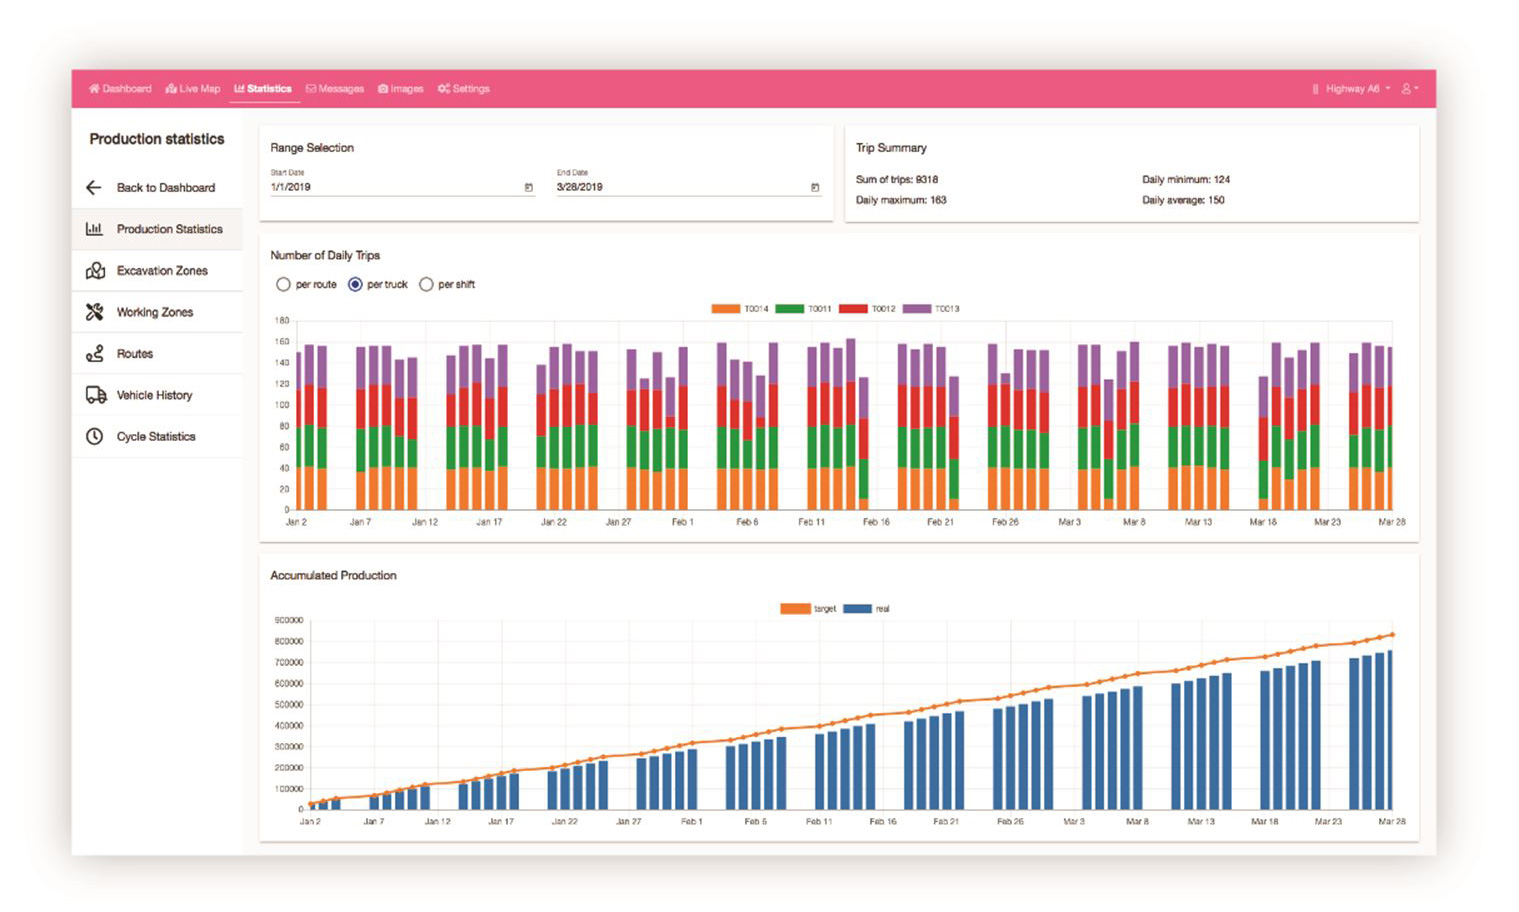Toggle the T0014 orange legend swatch
This screenshot has width=1519, height=912.
tap(725, 309)
